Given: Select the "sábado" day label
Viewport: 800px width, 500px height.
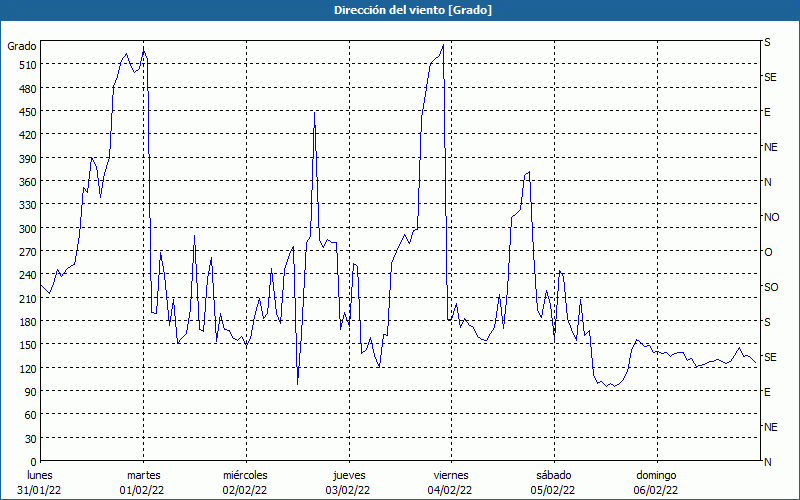Looking at the screenshot, I should 554,476.
